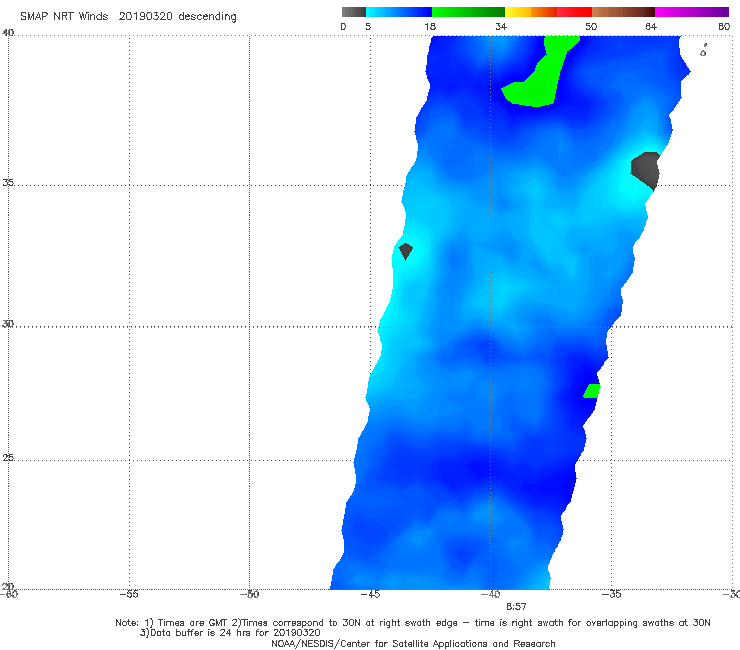
Task: Click the date '20190320' in the title
Action: (x=146, y=16)
